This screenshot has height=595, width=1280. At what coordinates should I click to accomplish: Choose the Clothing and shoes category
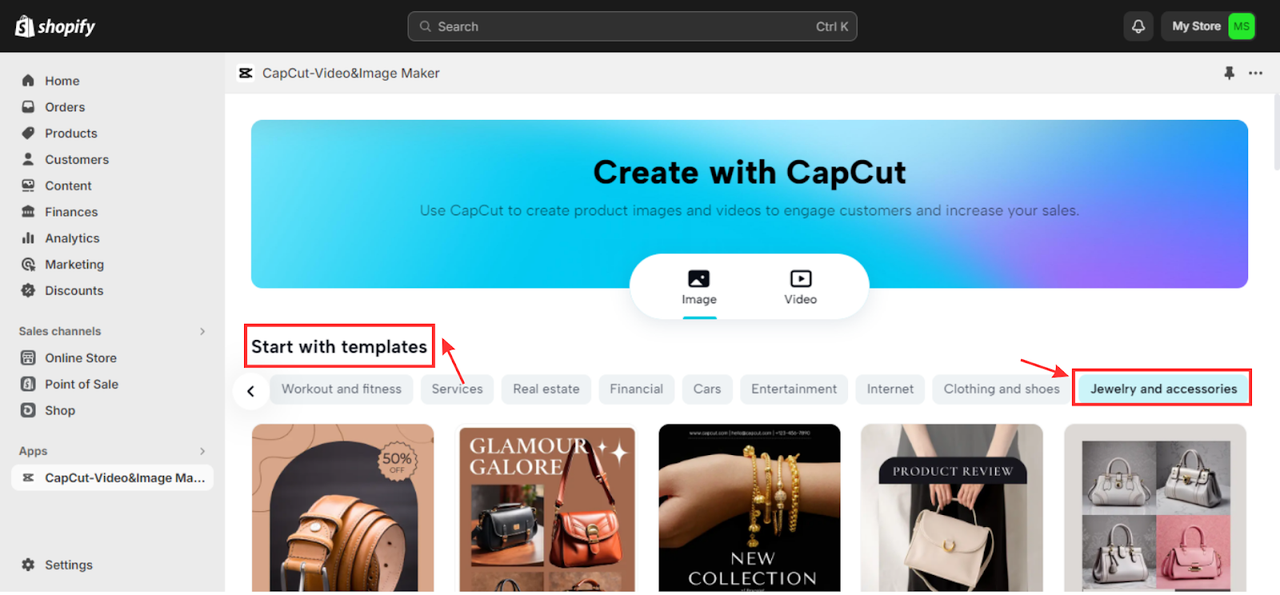click(x=1001, y=389)
